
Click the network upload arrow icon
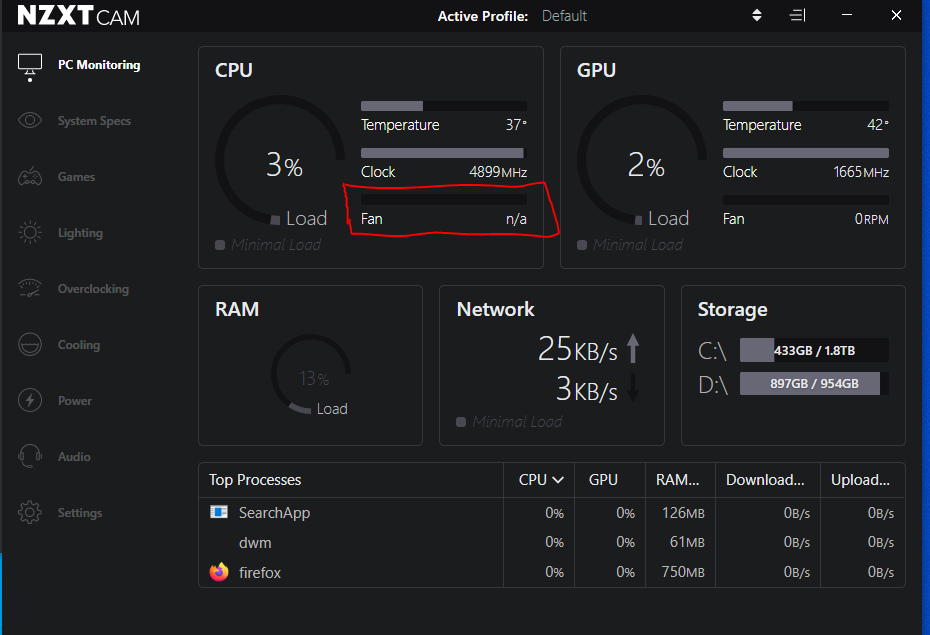[x=633, y=348]
